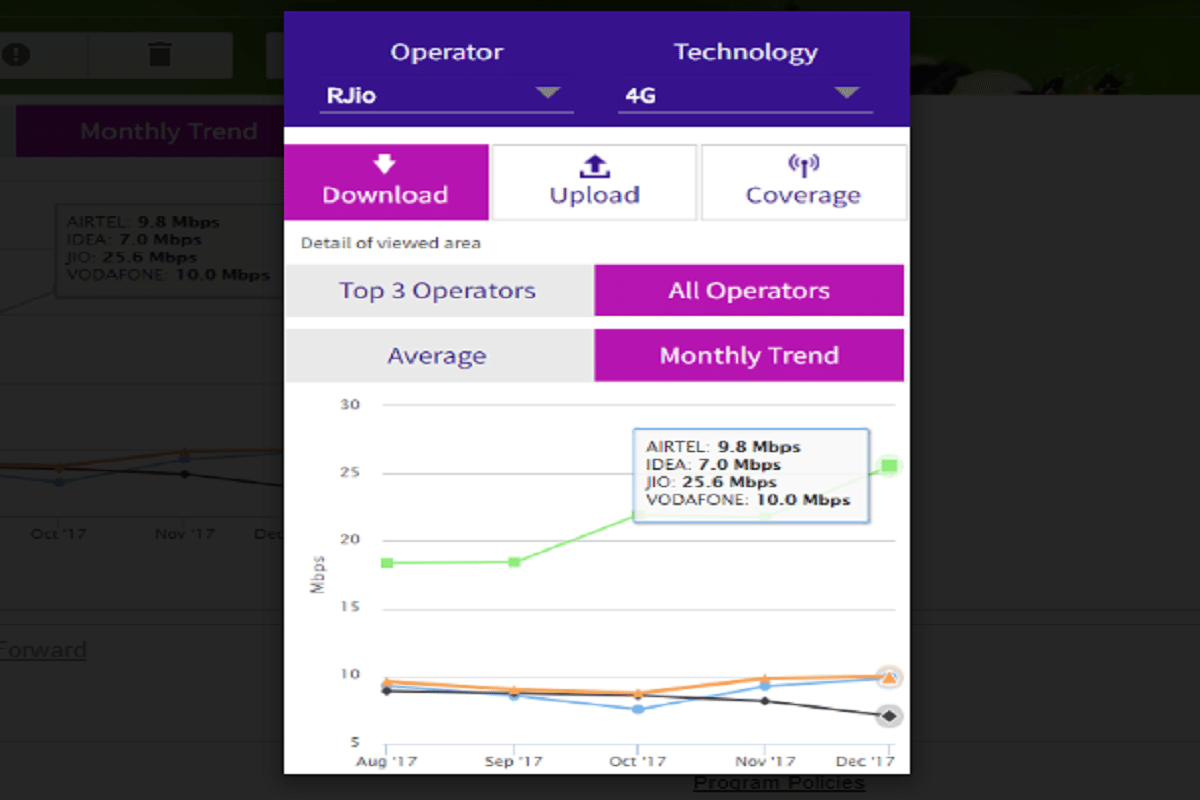This screenshot has height=800, width=1200.
Task: Click the blue Oct '17 data point
Action: pos(638,709)
